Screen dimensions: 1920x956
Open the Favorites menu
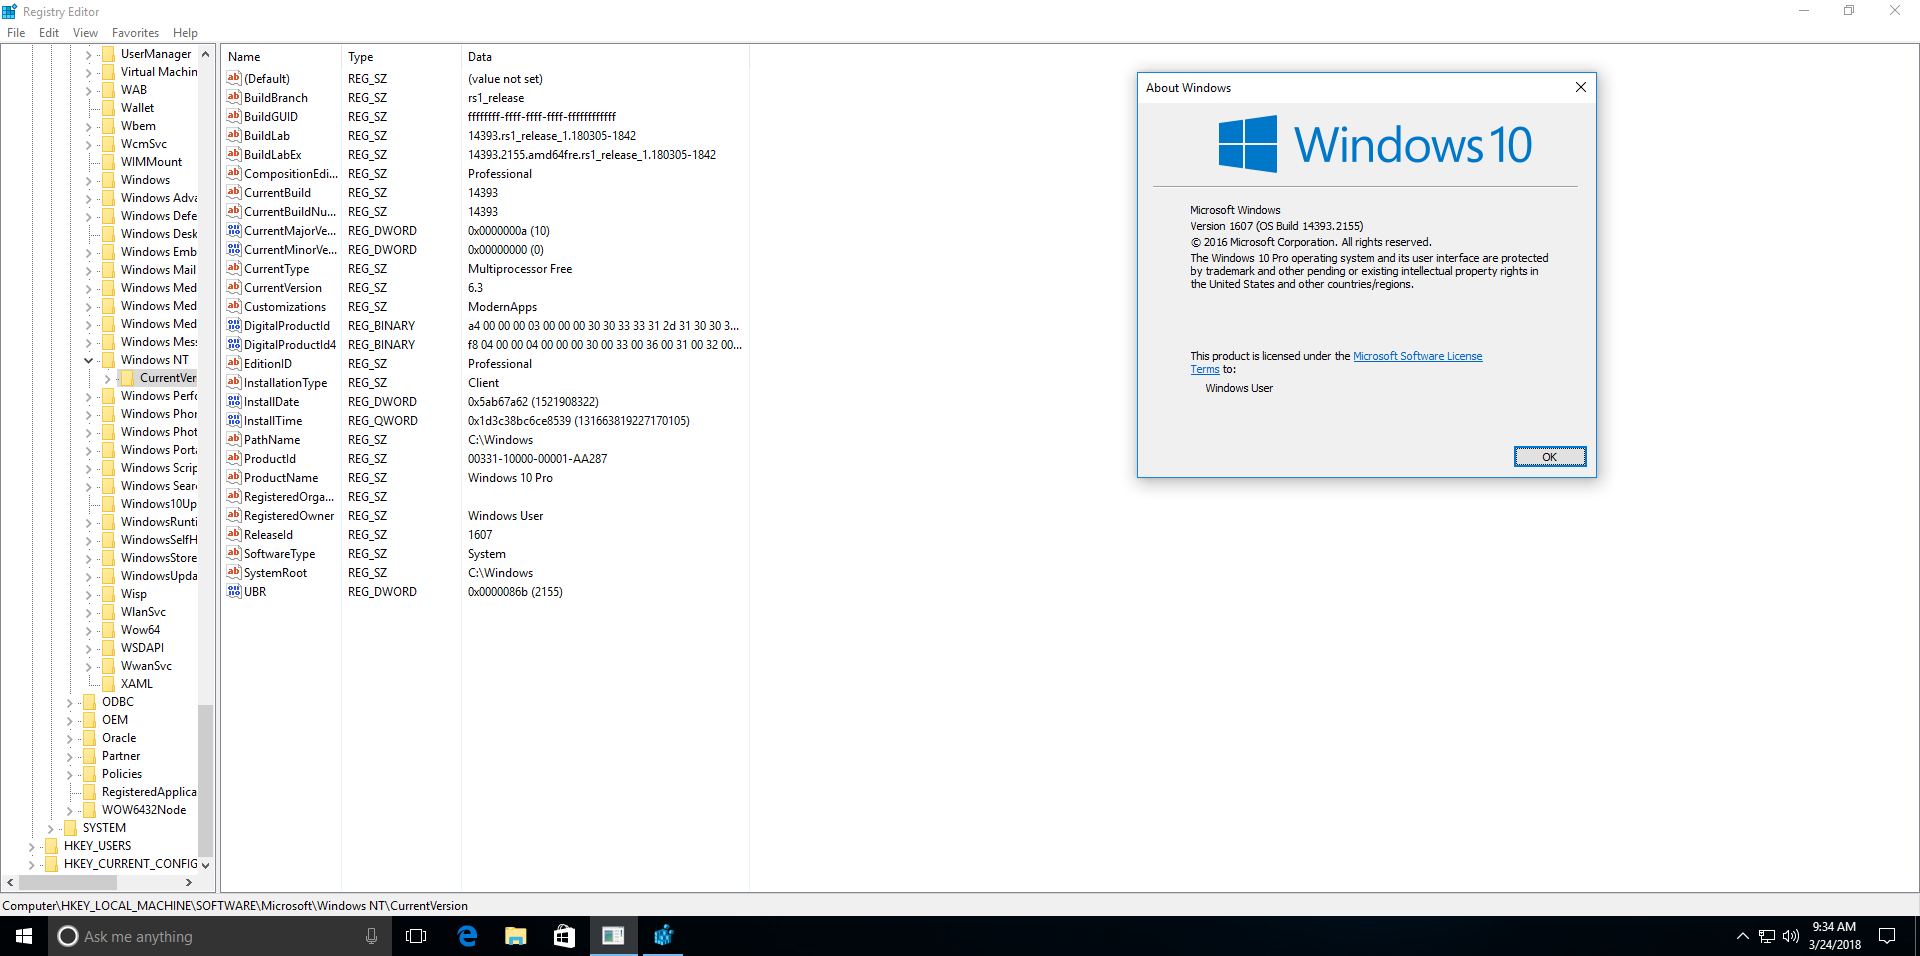pyautogui.click(x=135, y=33)
